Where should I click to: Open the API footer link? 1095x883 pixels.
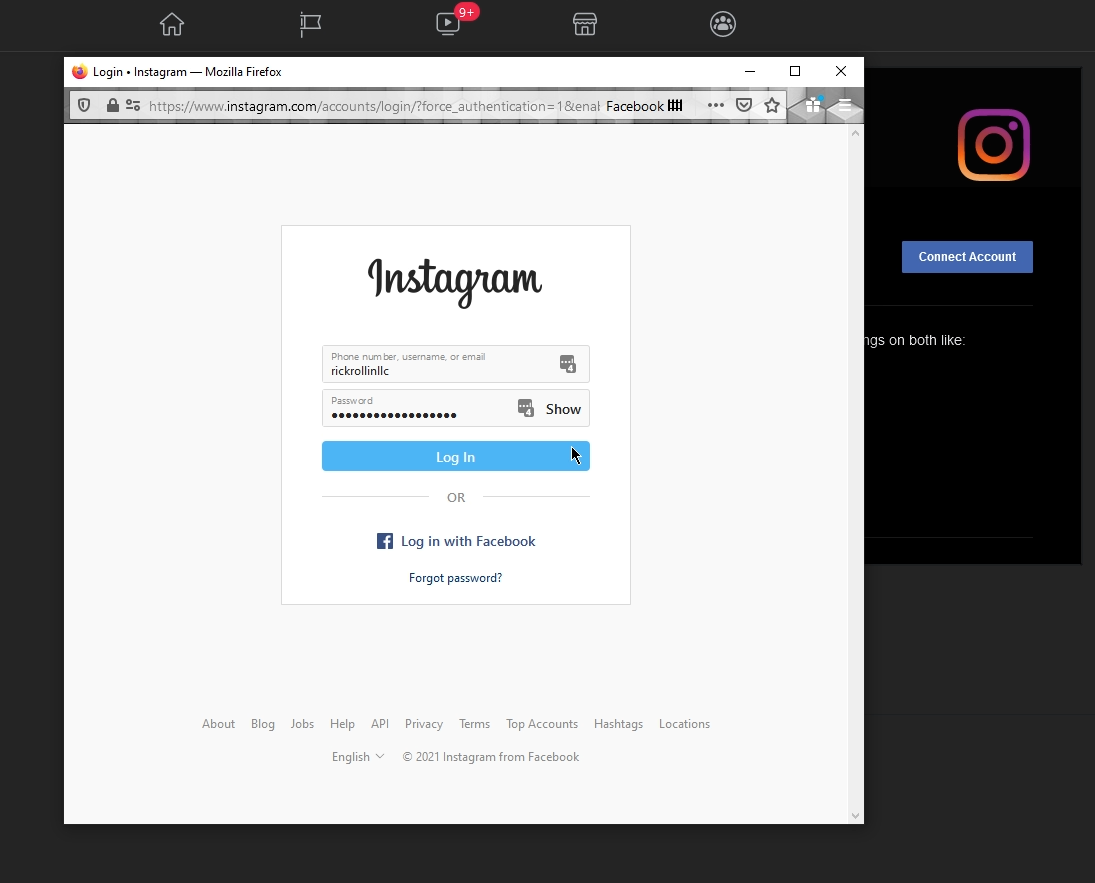coord(380,724)
